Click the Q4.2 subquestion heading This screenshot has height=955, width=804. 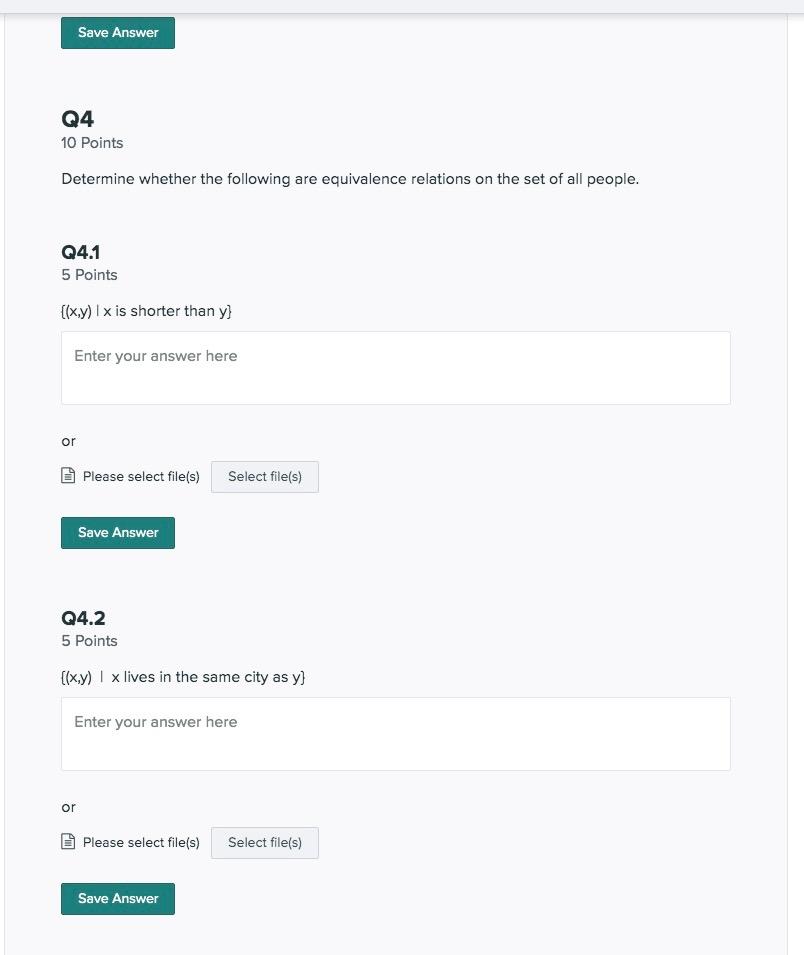pos(83,618)
